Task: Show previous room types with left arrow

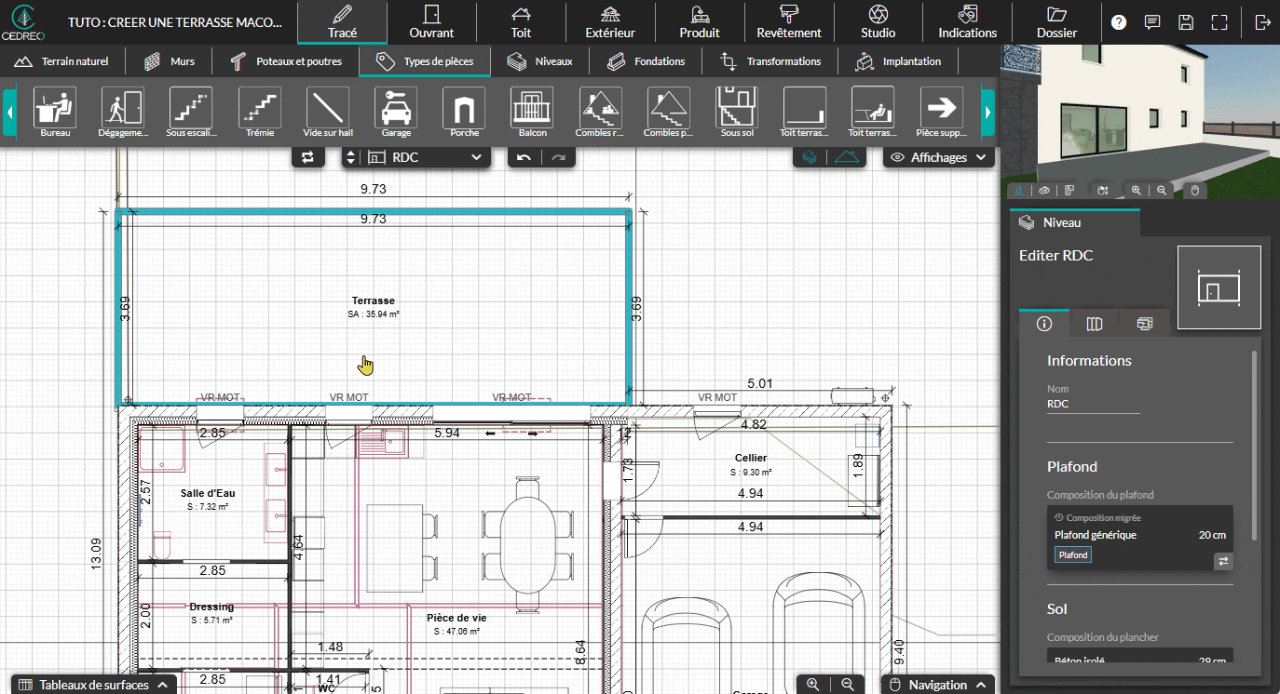Action: tap(10, 112)
